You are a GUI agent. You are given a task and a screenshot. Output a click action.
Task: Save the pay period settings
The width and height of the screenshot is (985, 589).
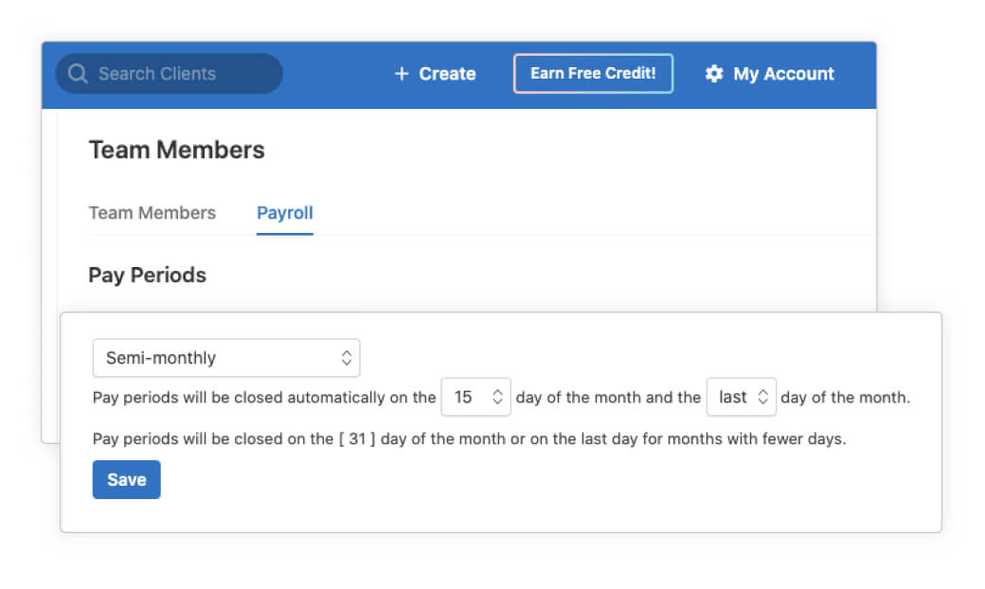126,480
